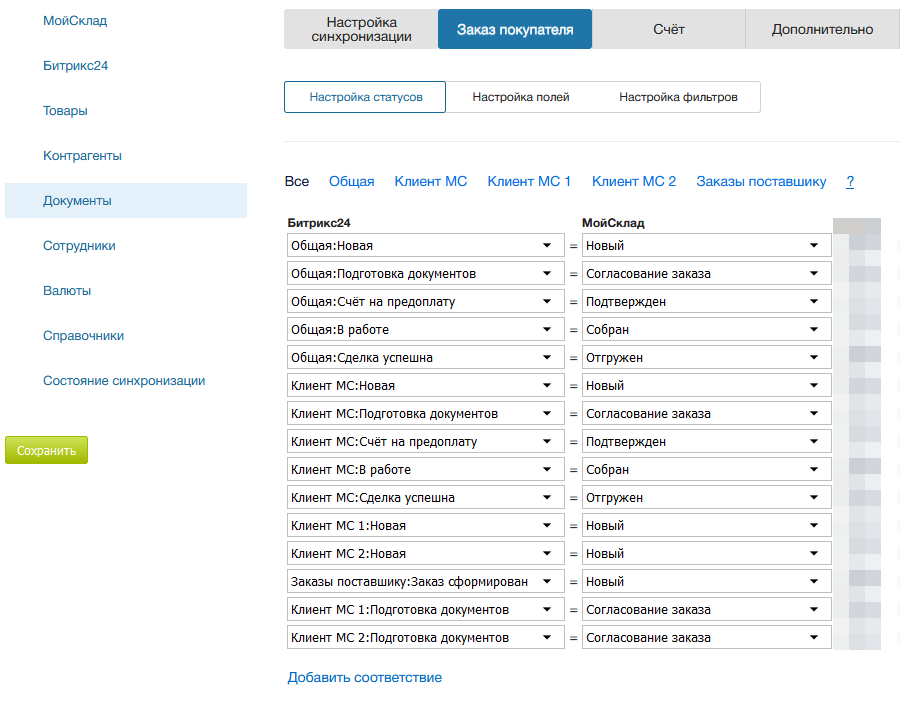Go to Состояние синхронизации in the sidebar
The height and width of the screenshot is (702, 900).
124,381
